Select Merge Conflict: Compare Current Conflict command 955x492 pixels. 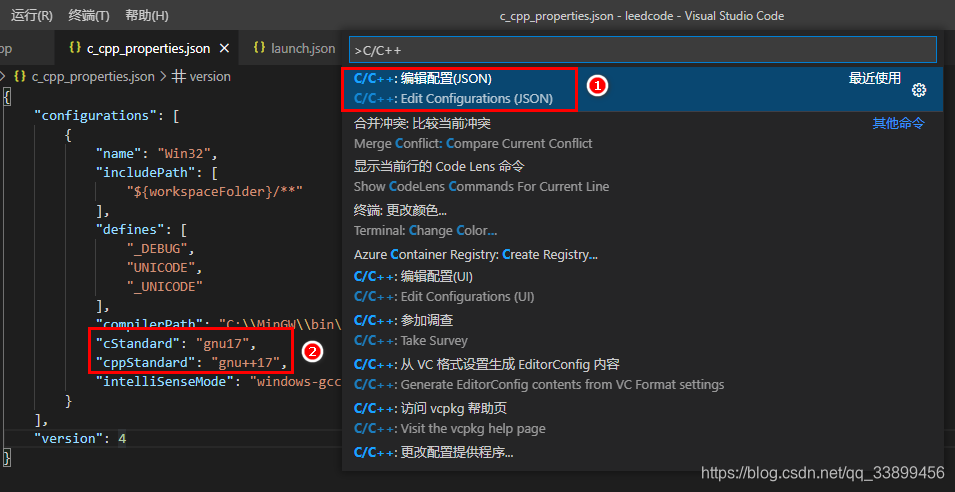[x=643, y=133]
